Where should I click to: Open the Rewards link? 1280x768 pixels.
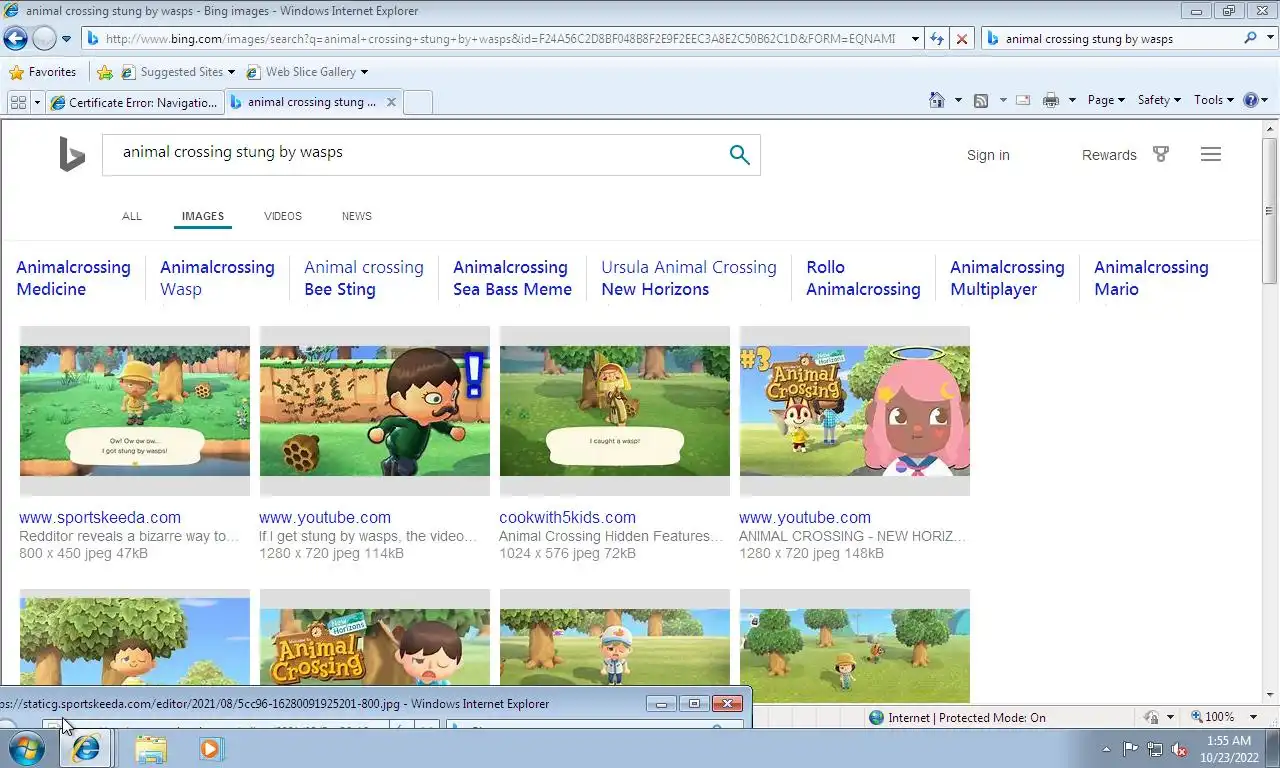click(x=1109, y=155)
